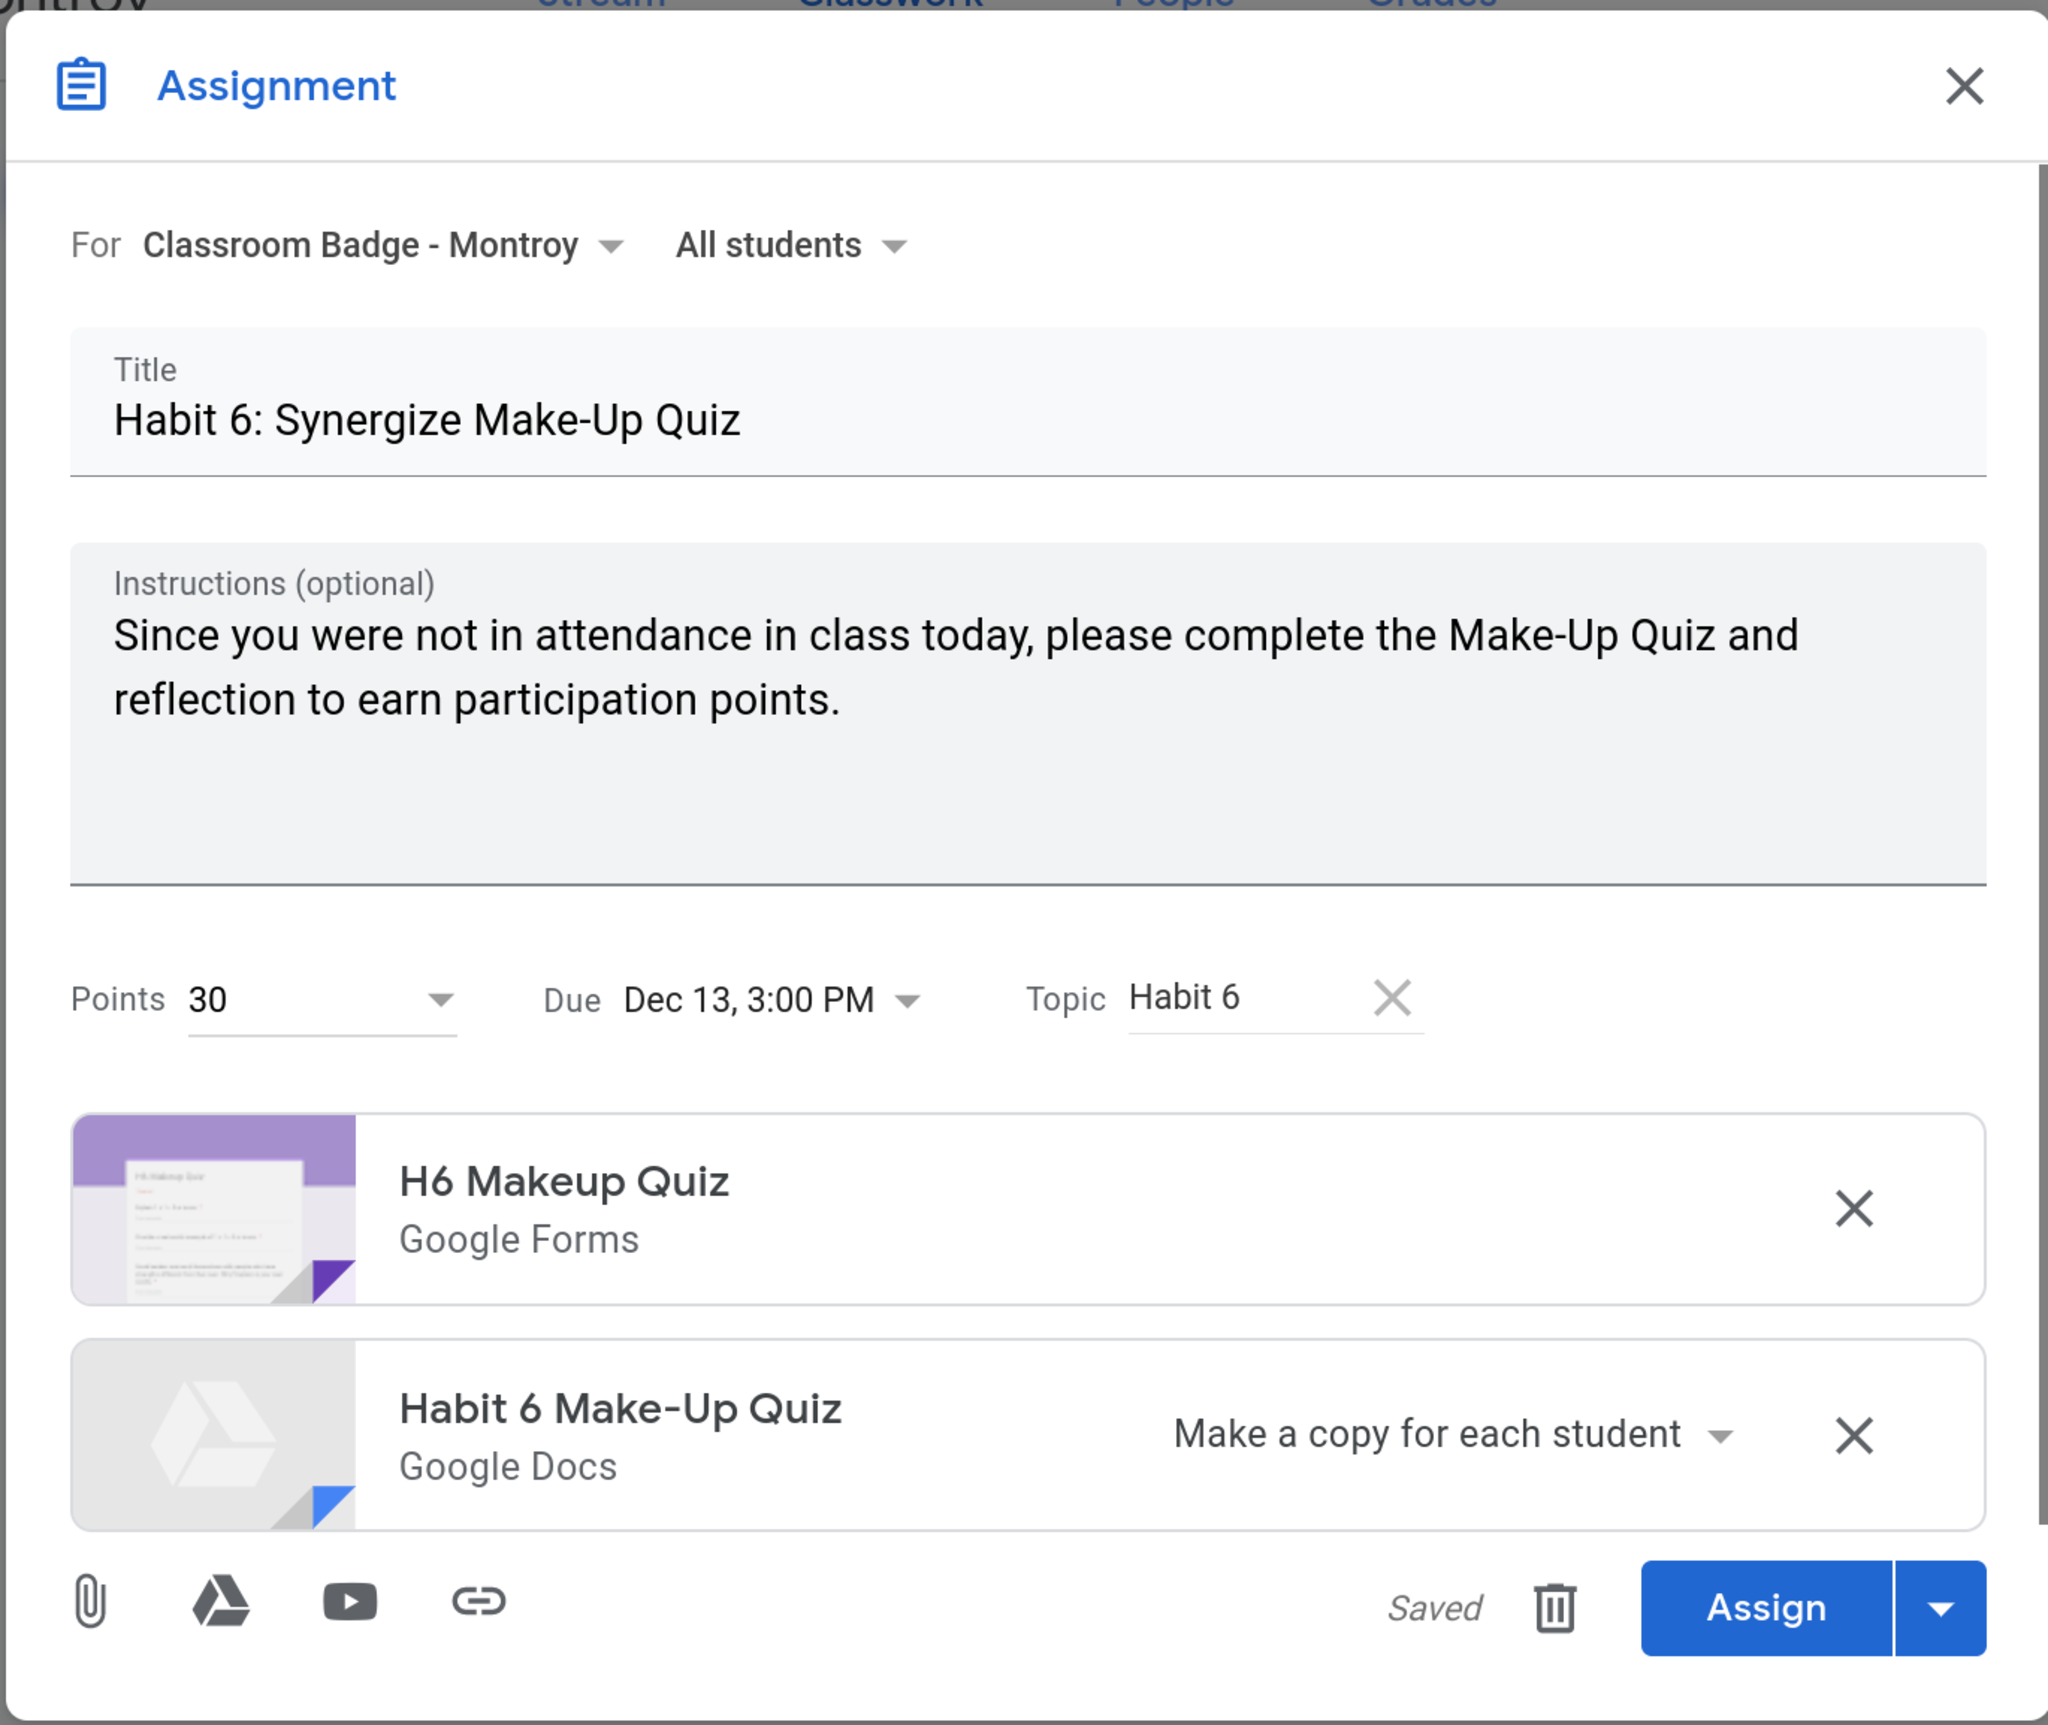Viewport: 2048px width, 1725px height.
Task: Delete the draft with the trash icon
Action: point(1555,1607)
